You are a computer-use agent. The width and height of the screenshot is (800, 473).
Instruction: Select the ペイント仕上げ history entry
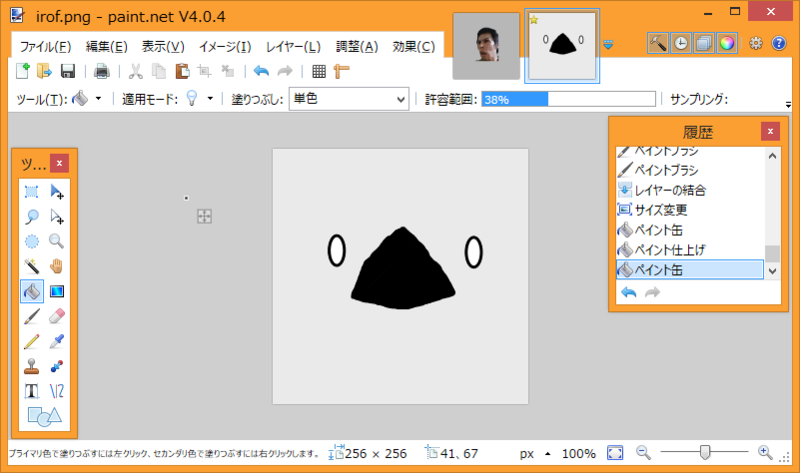tap(690, 250)
